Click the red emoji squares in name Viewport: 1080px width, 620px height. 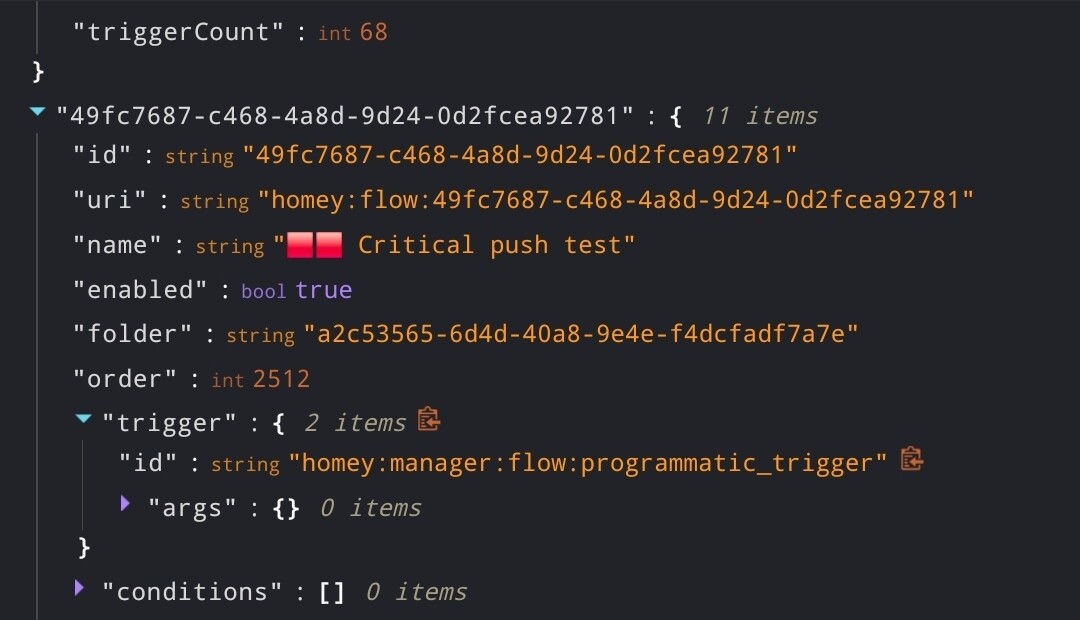[314, 245]
